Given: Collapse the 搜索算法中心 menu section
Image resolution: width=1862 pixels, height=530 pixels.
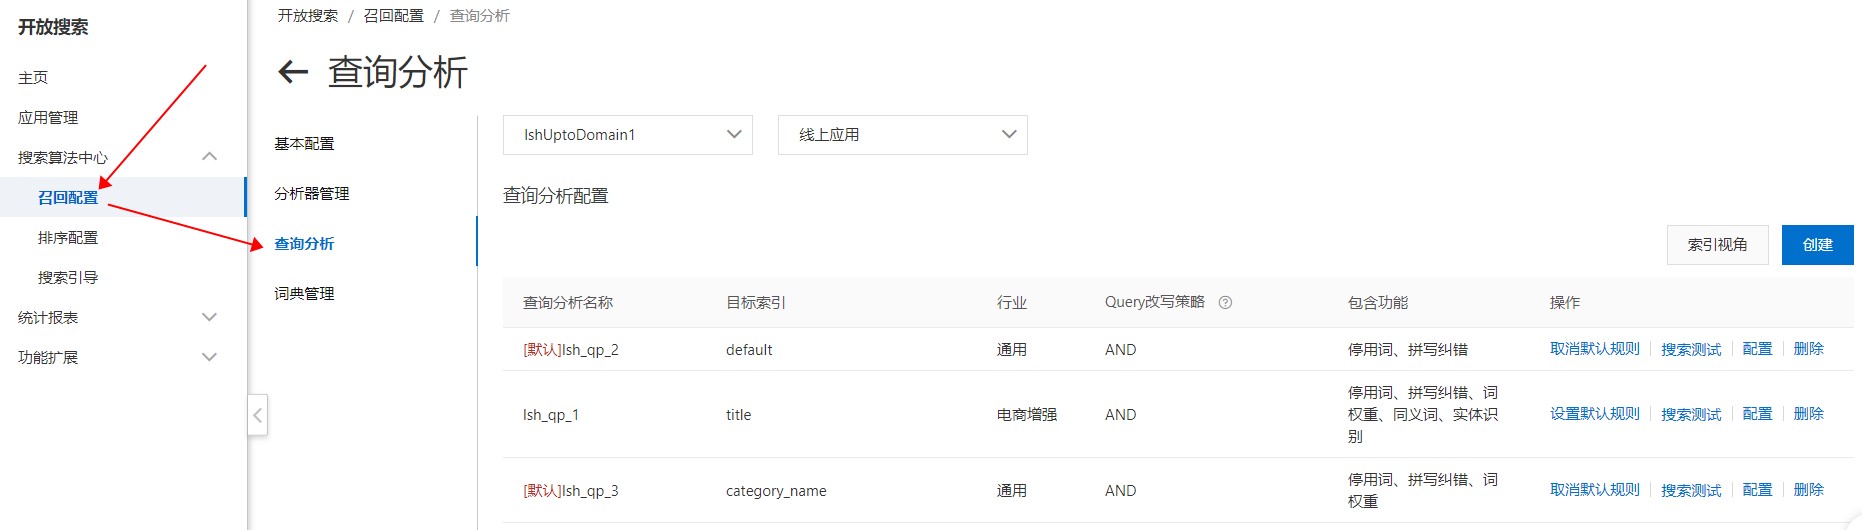Looking at the screenshot, I should point(209,157).
